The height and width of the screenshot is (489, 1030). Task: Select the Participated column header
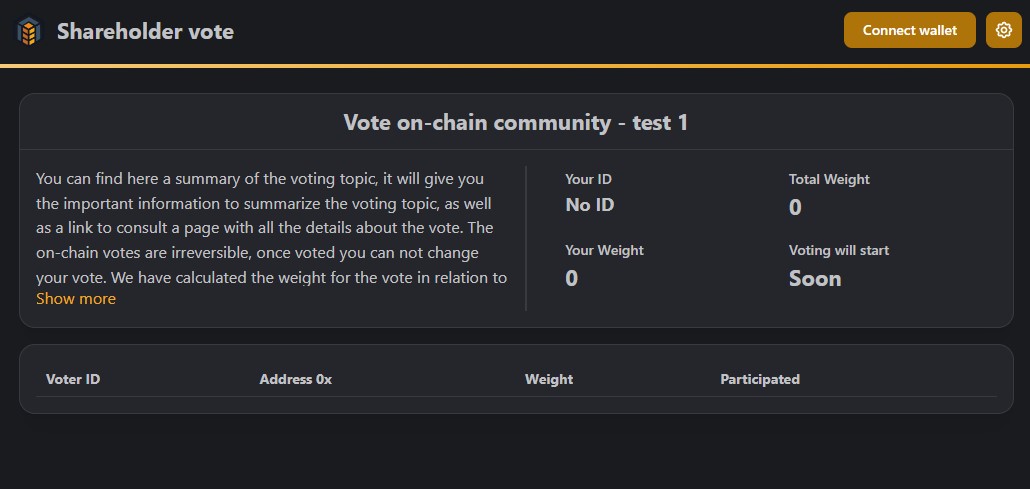click(x=760, y=379)
